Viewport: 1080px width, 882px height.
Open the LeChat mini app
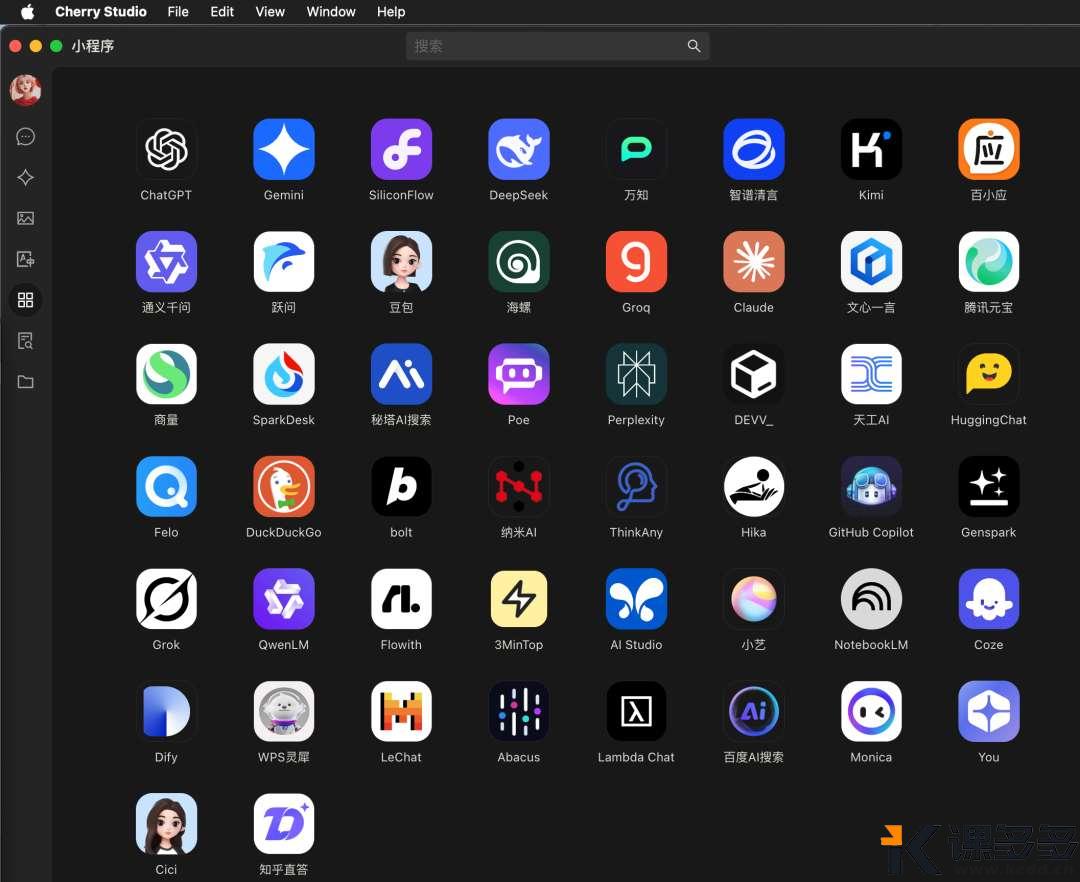402,711
